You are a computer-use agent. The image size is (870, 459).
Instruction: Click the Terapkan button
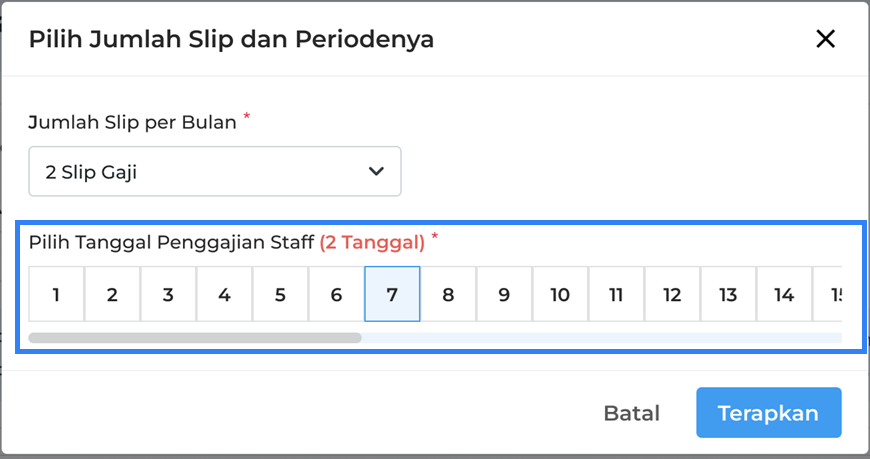768,413
